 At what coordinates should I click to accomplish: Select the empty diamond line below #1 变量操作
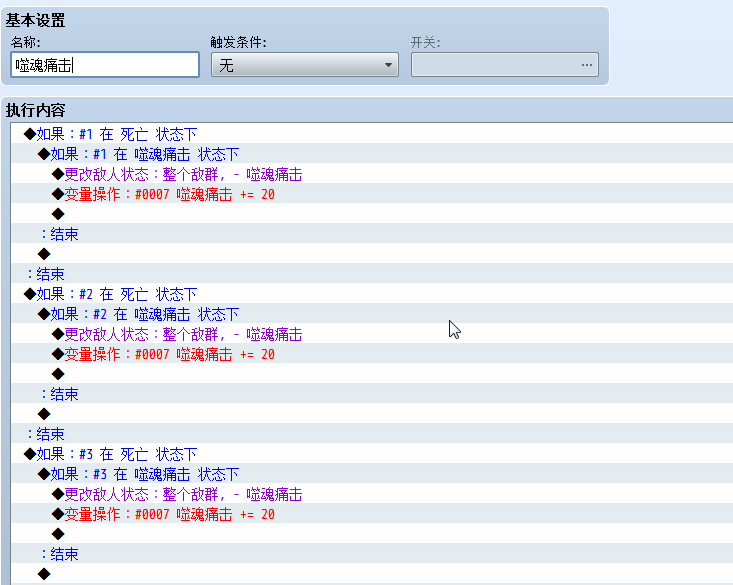pos(372,214)
